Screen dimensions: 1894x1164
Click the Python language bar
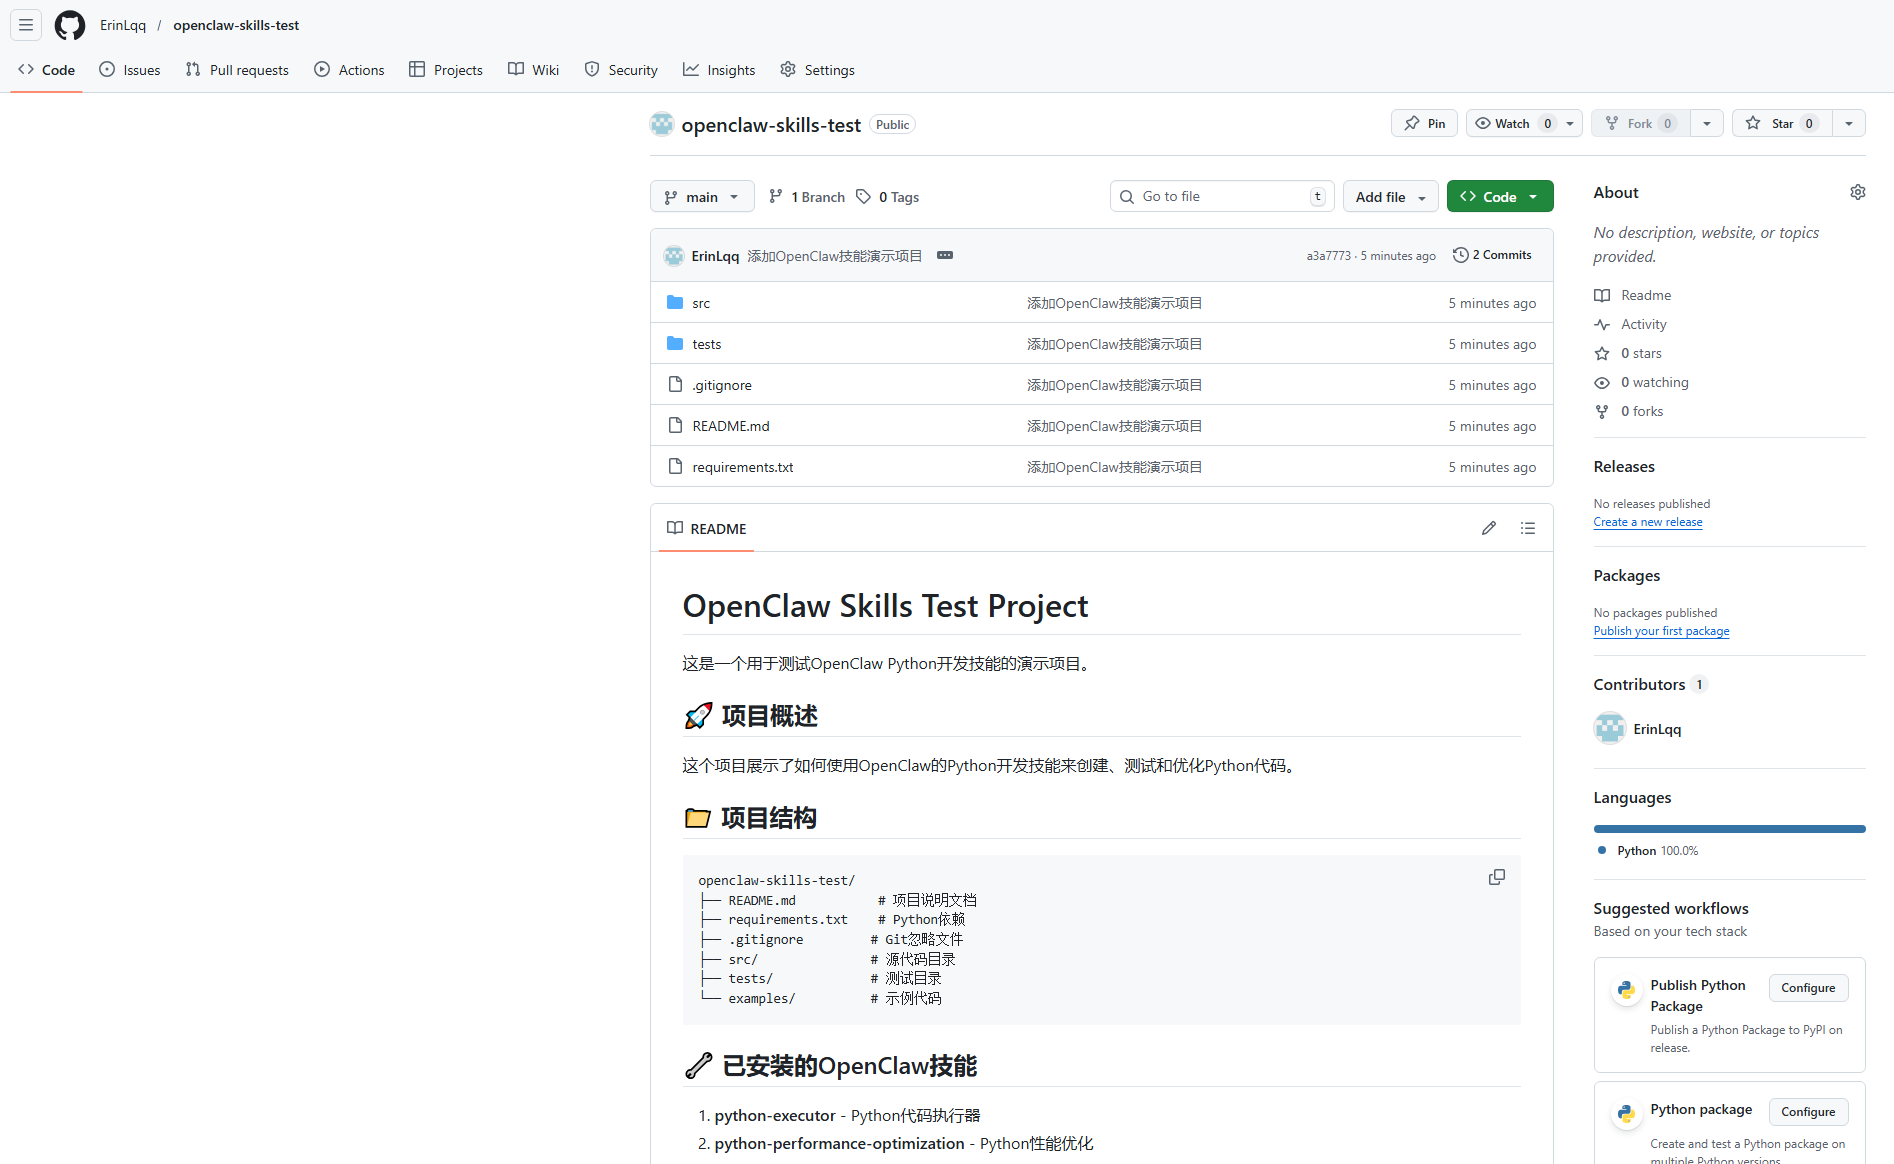(1729, 828)
